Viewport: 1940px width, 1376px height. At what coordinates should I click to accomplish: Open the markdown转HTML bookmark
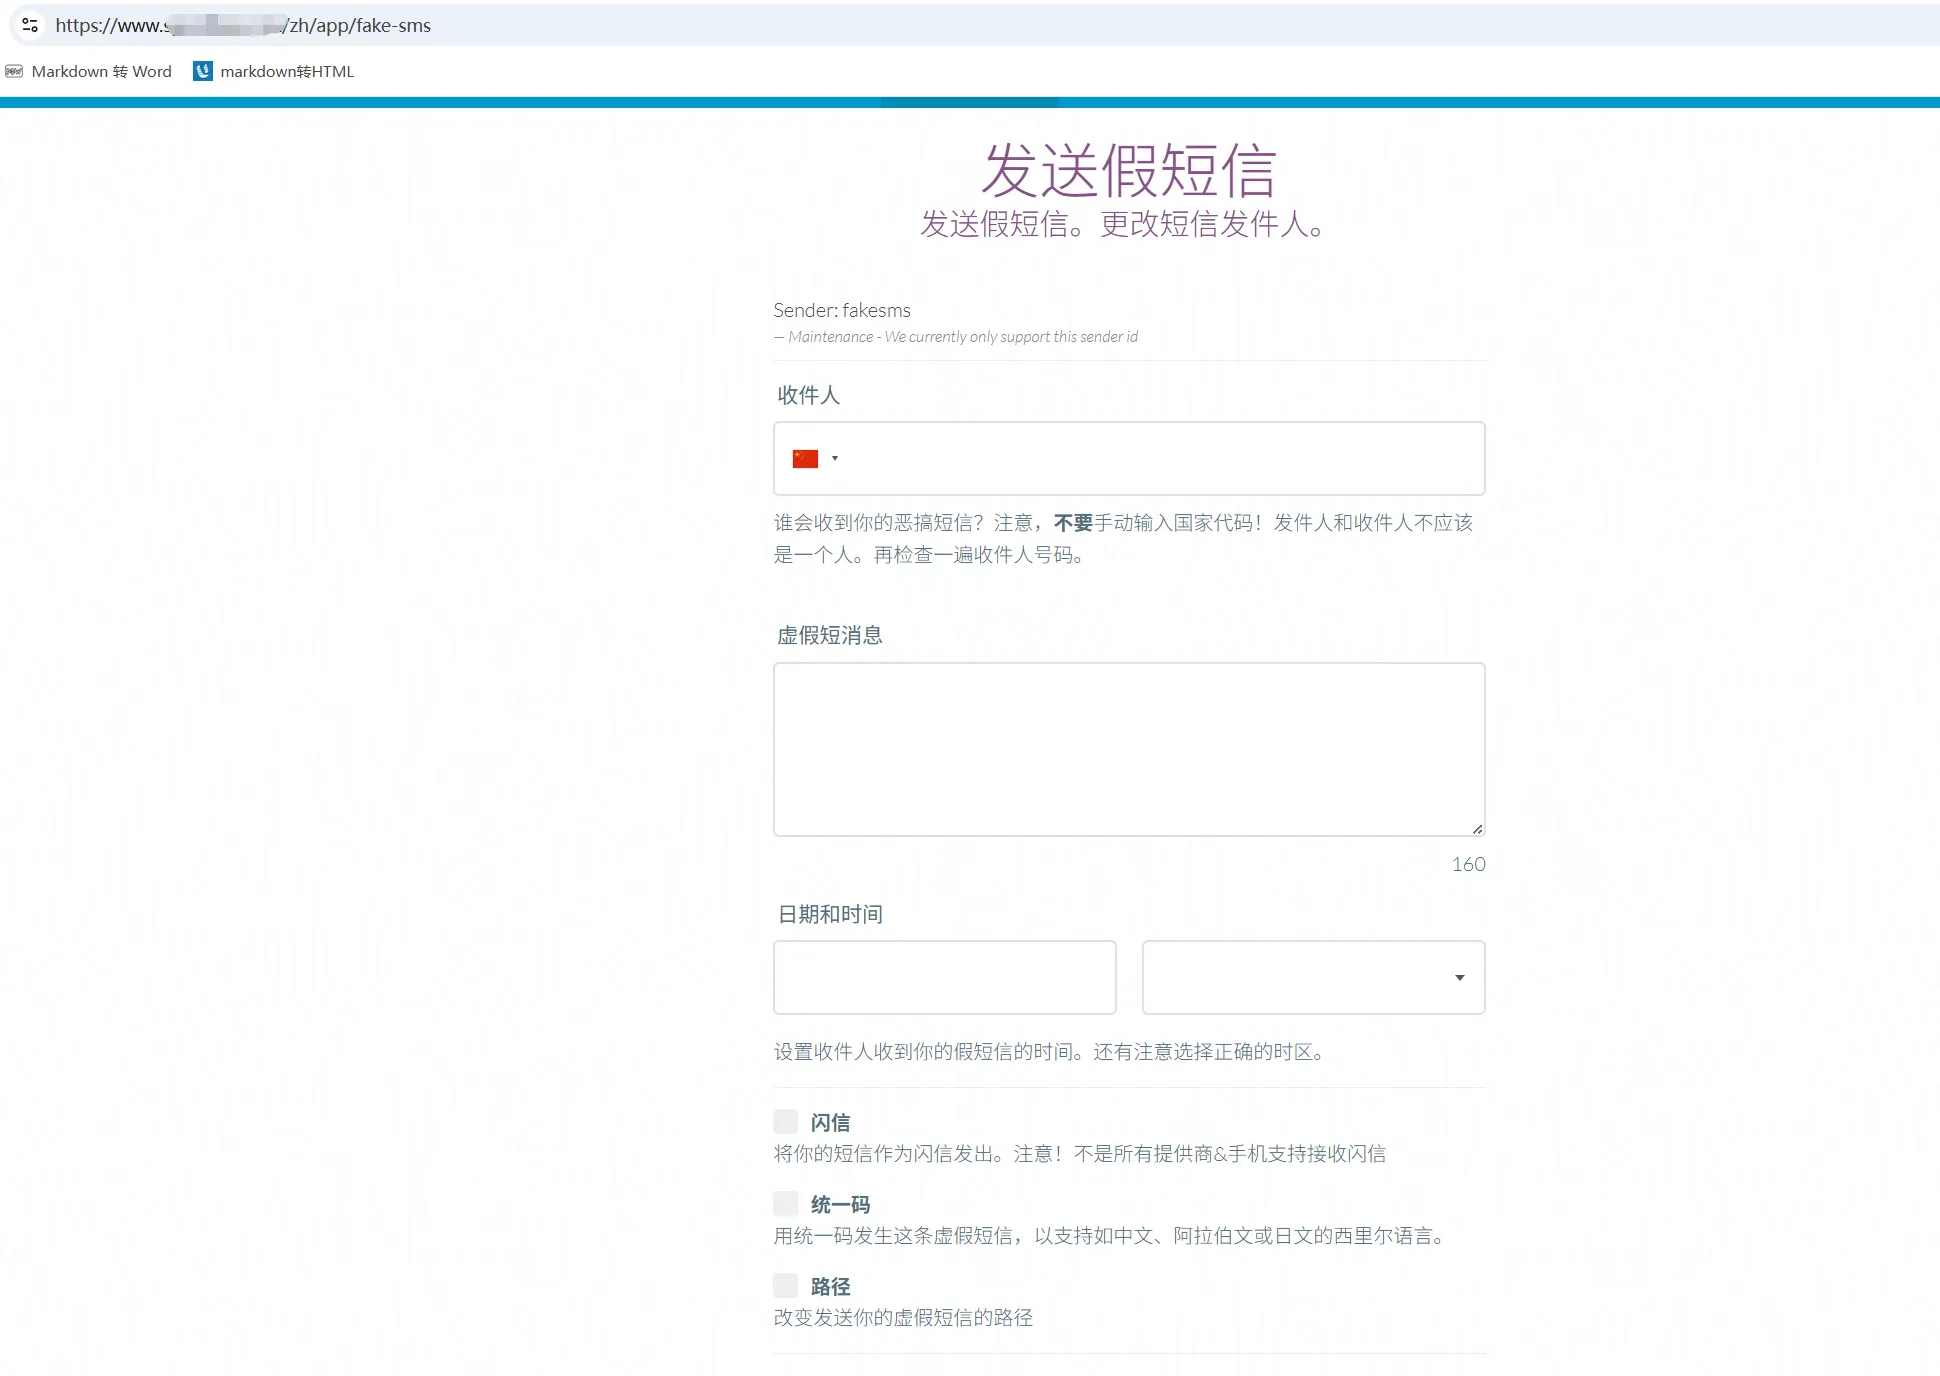pos(286,71)
